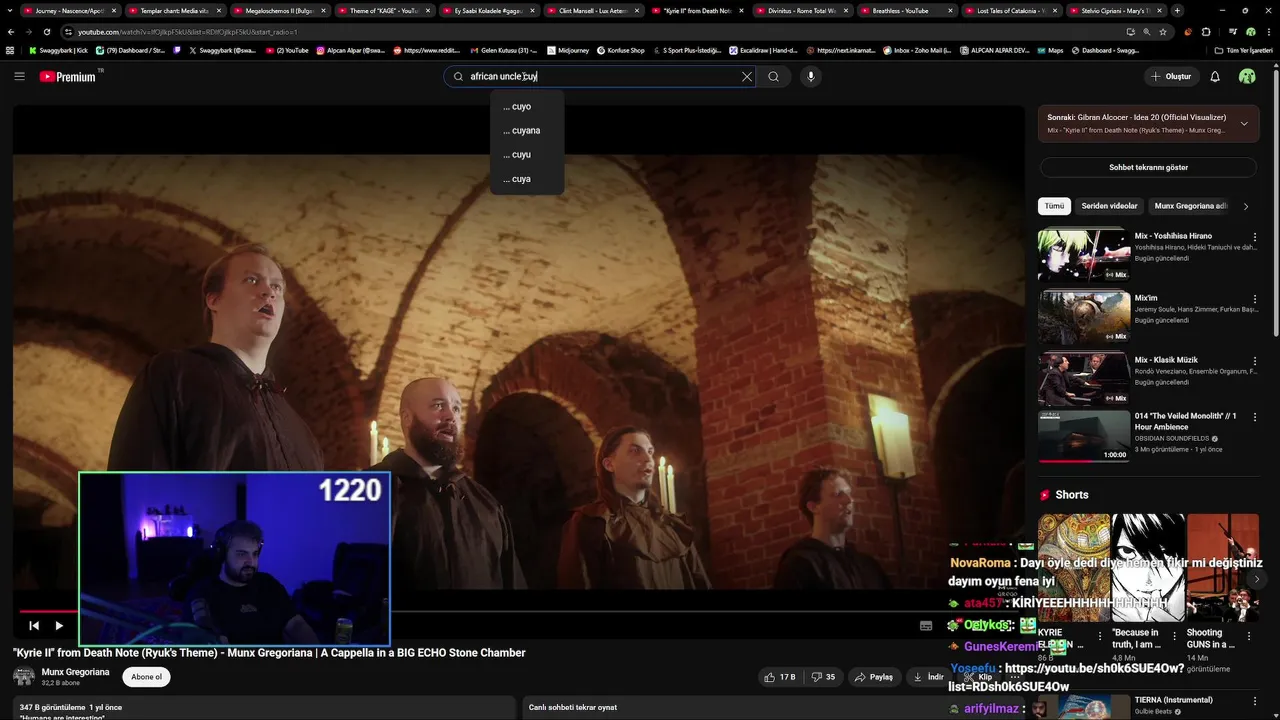The width and height of the screenshot is (1280, 720).
Task: Share video with Paylaş button
Action: tap(873, 677)
